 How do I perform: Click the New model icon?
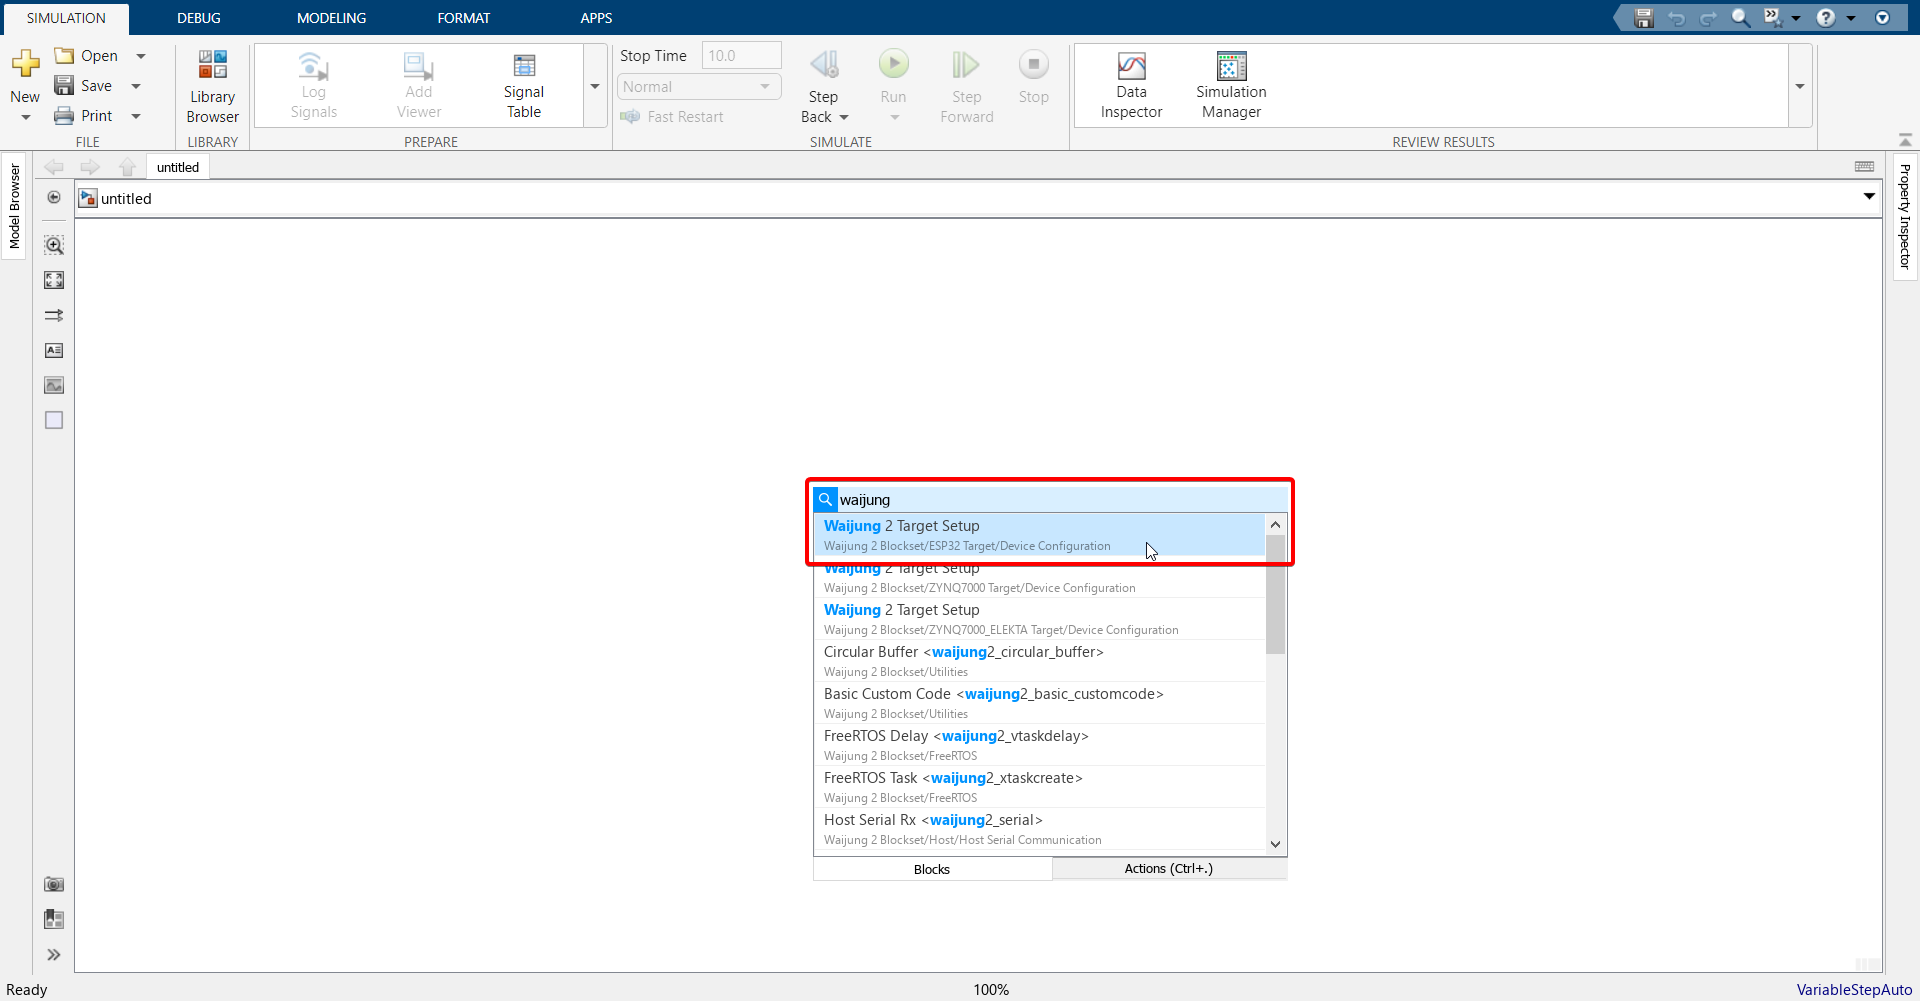[25, 65]
